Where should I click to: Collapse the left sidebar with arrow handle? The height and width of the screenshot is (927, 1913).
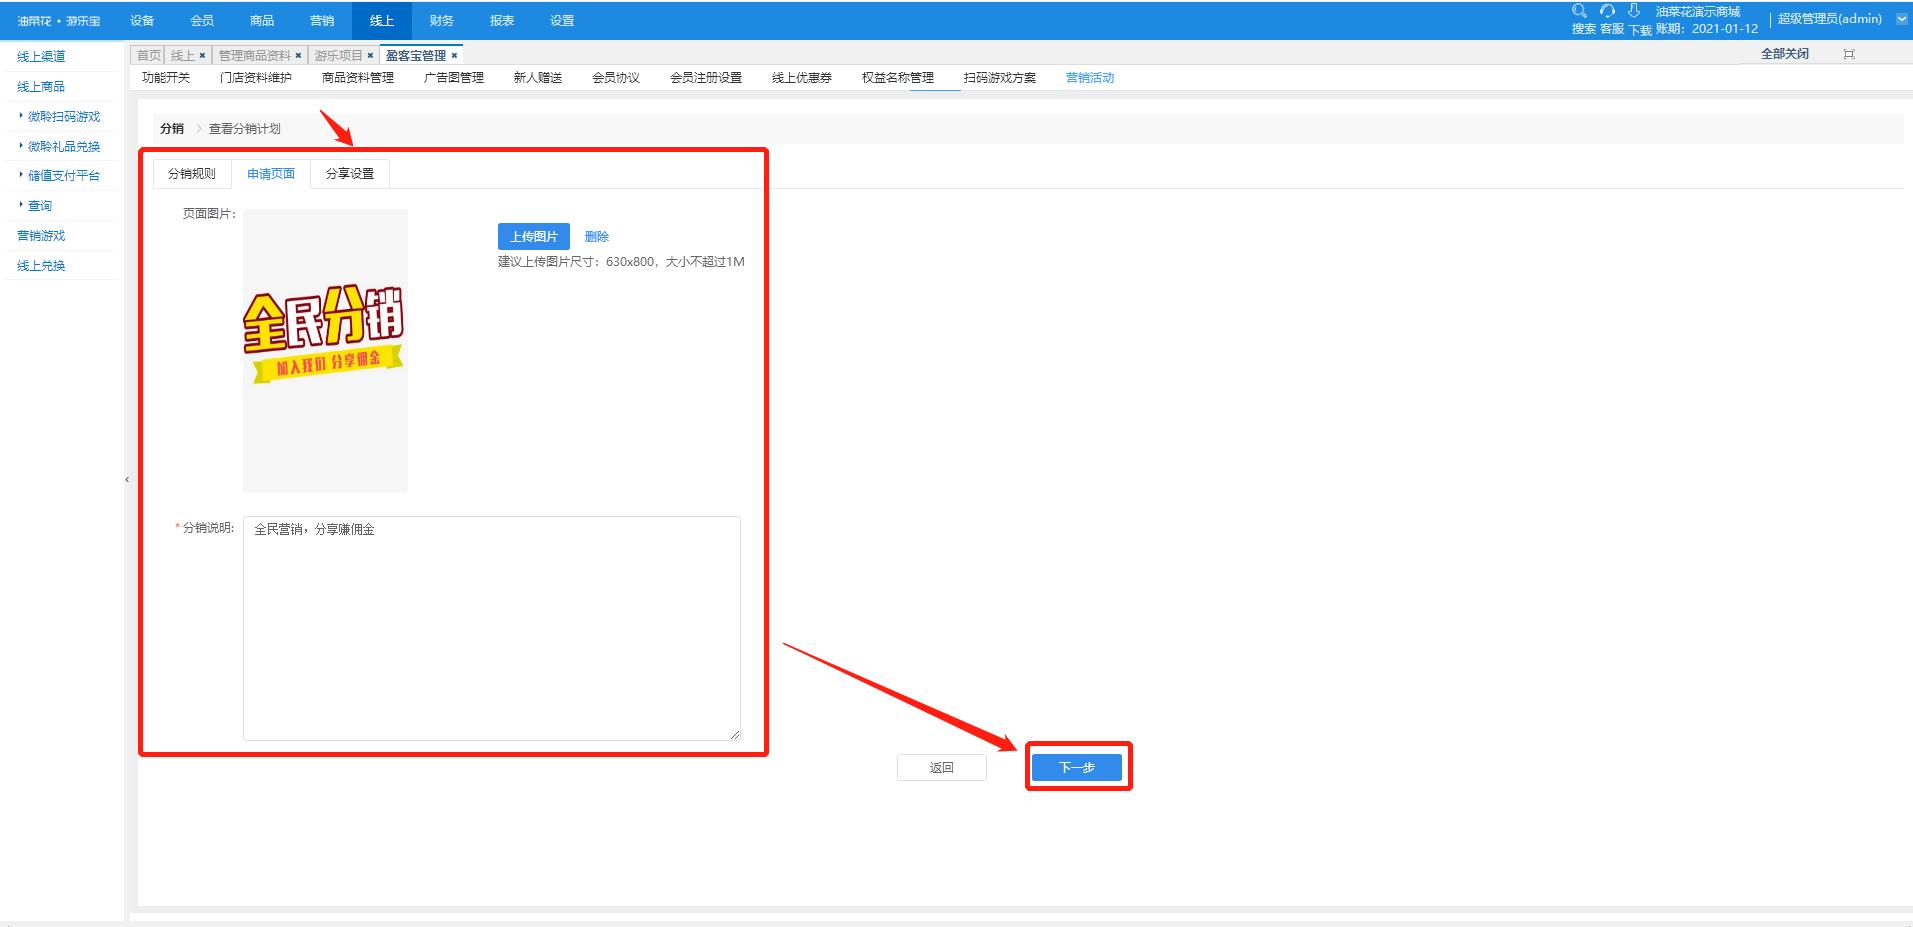point(127,480)
